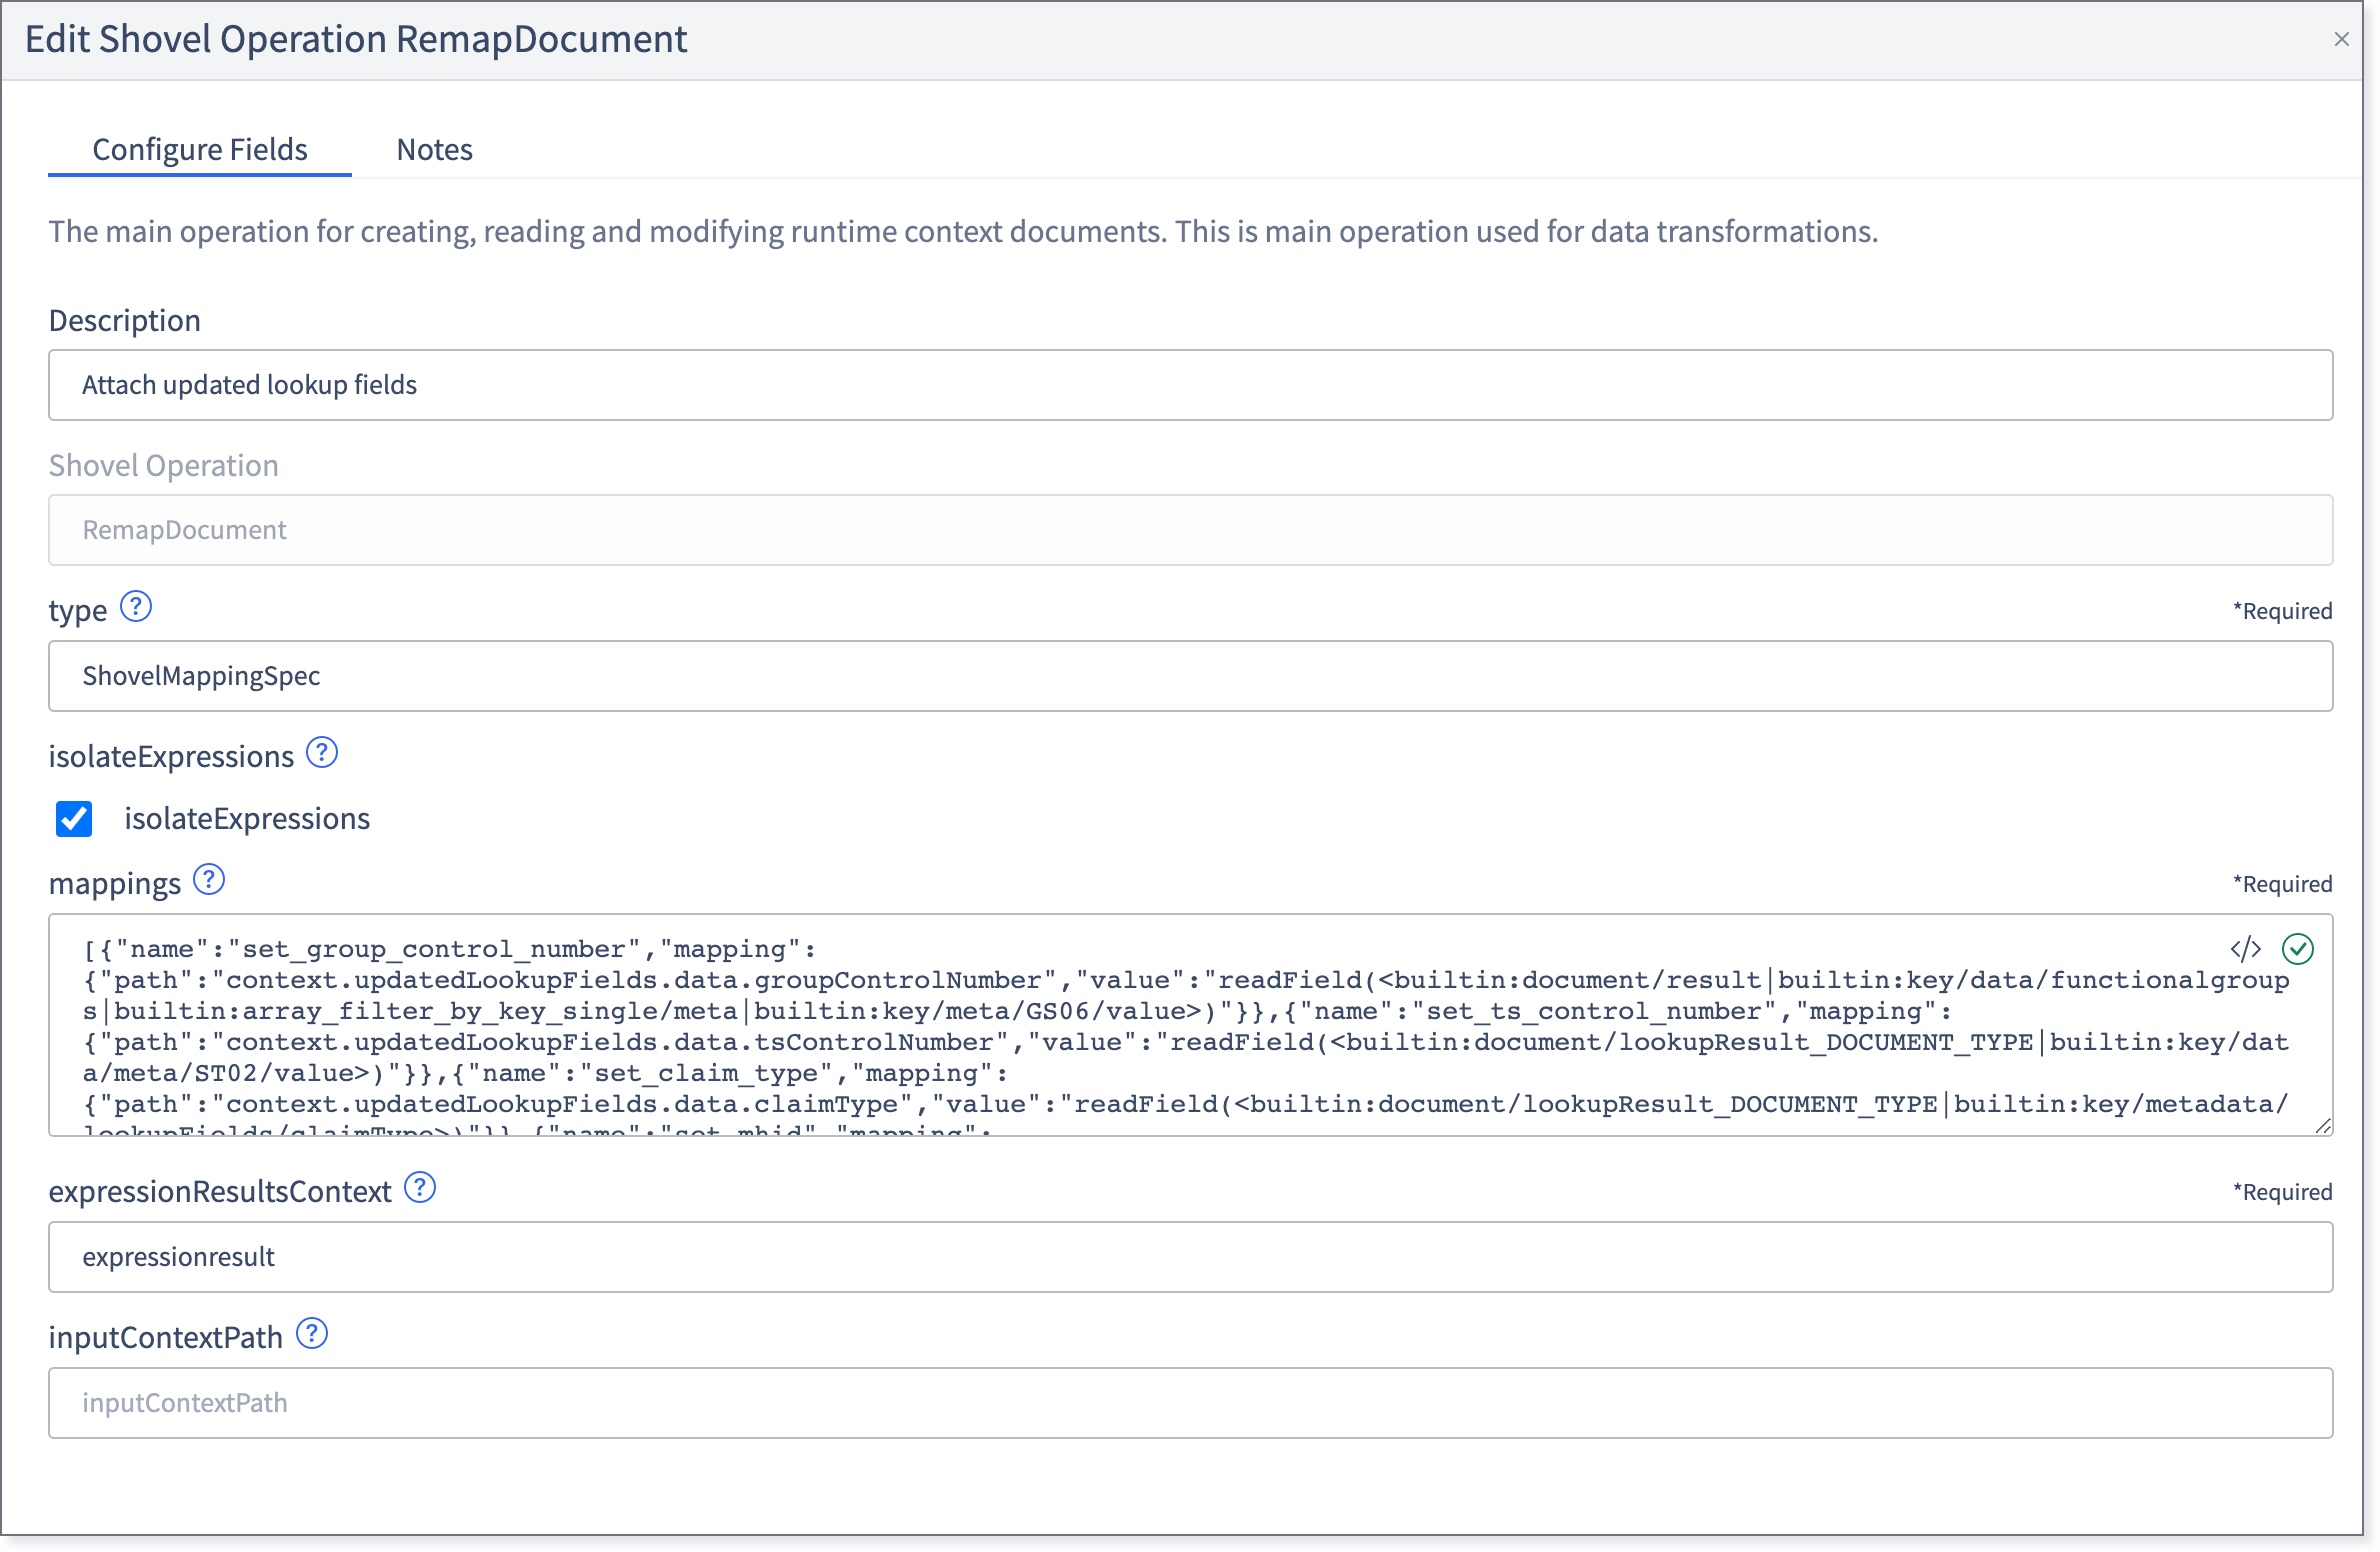
Task: Open help for expressionResultsContext
Action: (x=420, y=1188)
